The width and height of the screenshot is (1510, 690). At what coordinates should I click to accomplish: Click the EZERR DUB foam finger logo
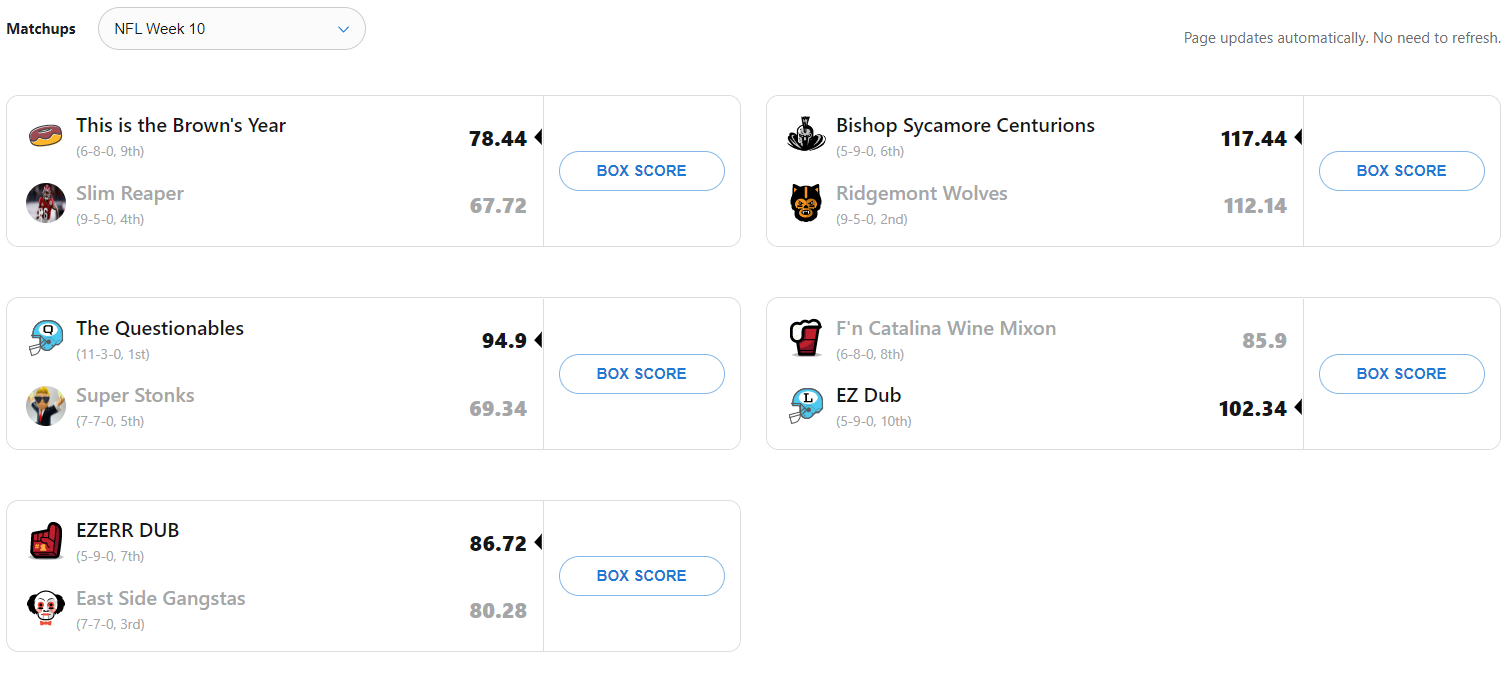point(46,541)
